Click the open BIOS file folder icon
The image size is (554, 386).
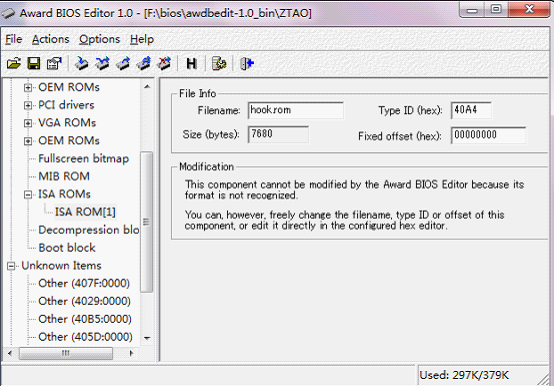click(x=14, y=64)
